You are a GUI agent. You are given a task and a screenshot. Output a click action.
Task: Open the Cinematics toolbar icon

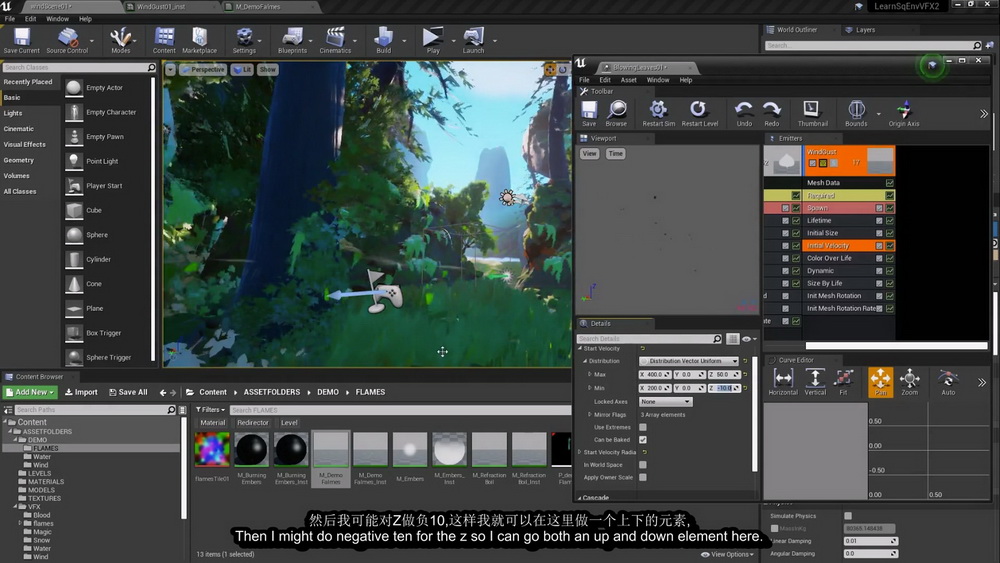coord(335,41)
